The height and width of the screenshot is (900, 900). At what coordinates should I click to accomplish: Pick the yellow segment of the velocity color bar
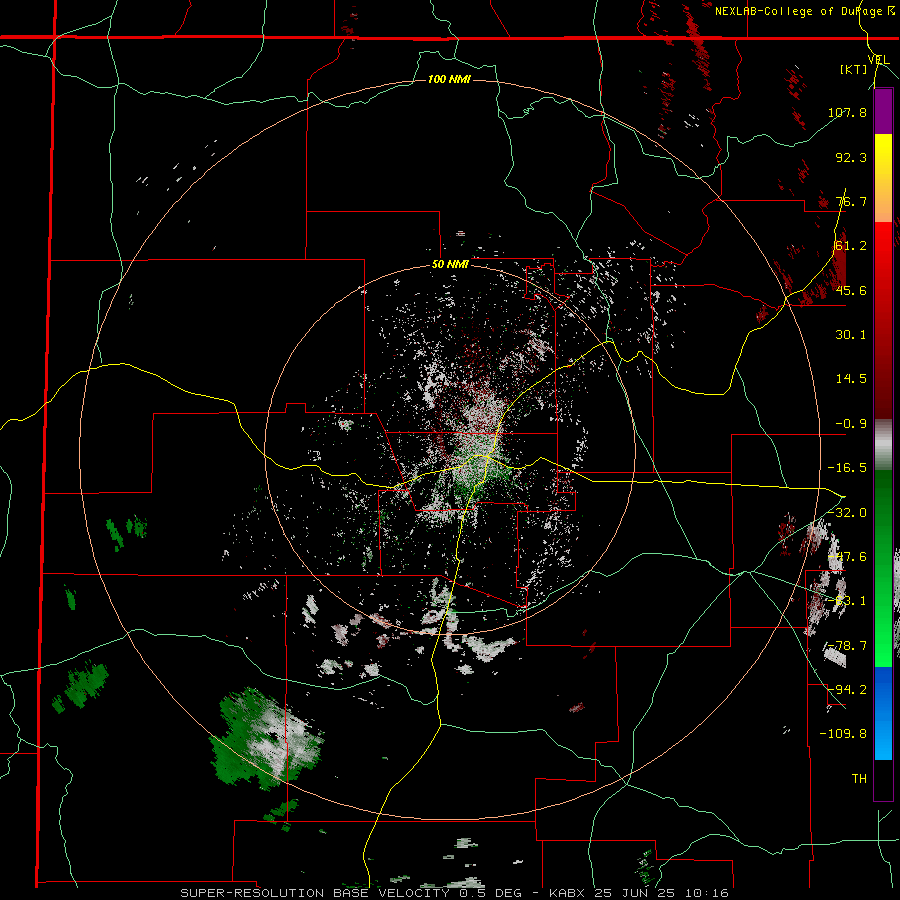[883, 157]
